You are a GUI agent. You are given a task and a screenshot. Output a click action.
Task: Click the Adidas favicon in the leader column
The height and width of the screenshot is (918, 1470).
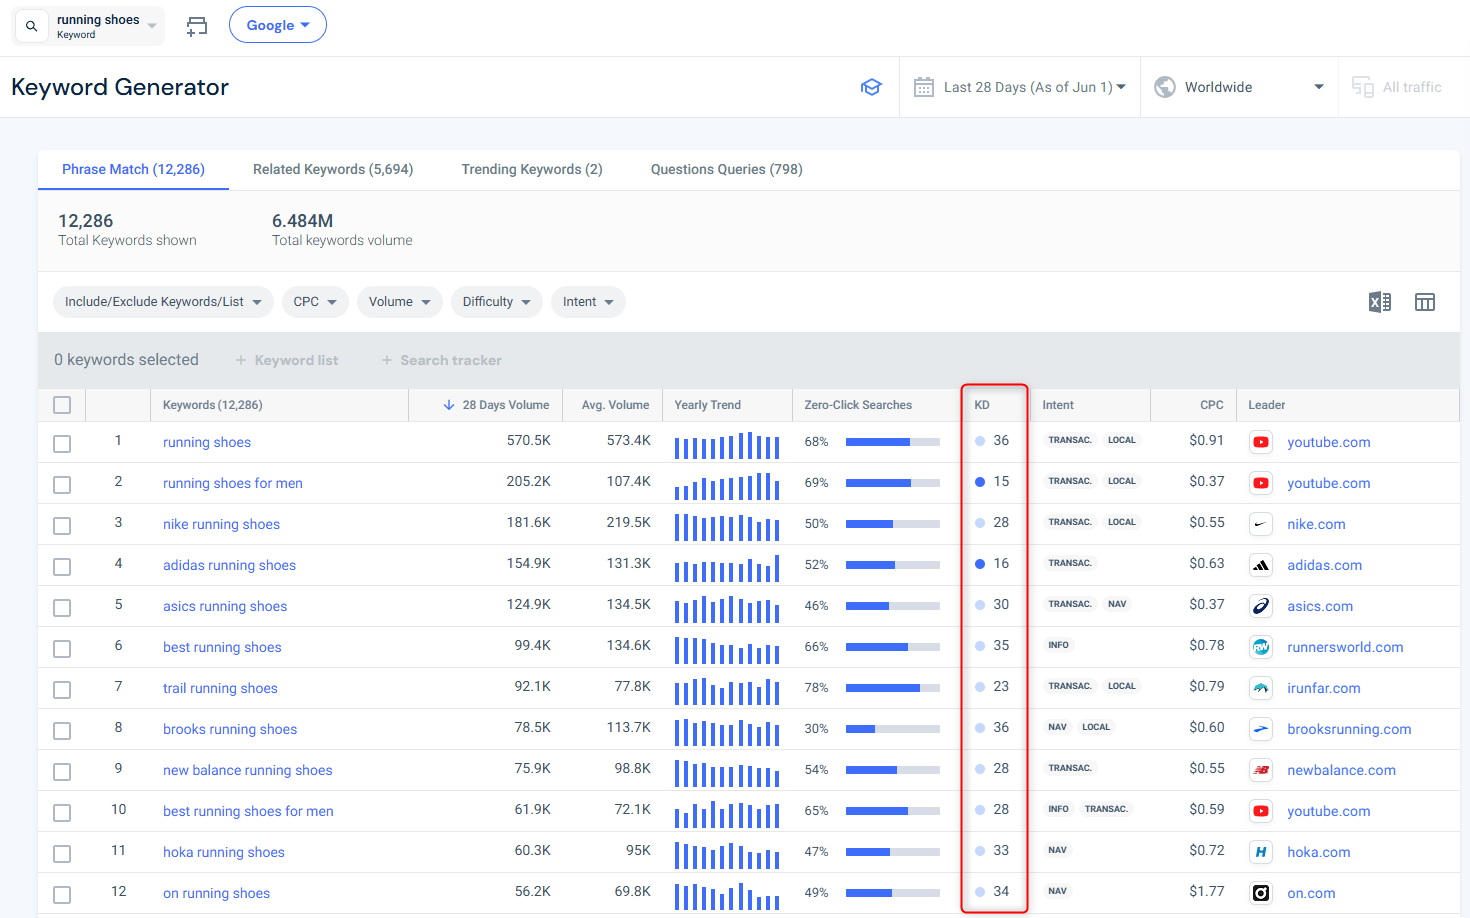pyautogui.click(x=1261, y=565)
